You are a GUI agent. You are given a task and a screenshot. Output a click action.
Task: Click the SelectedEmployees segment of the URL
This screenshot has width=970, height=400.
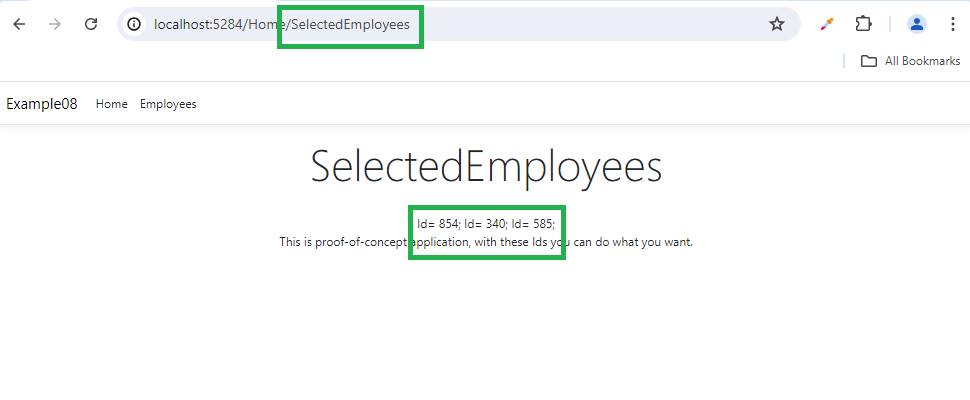pyautogui.click(x=351, y=25)
